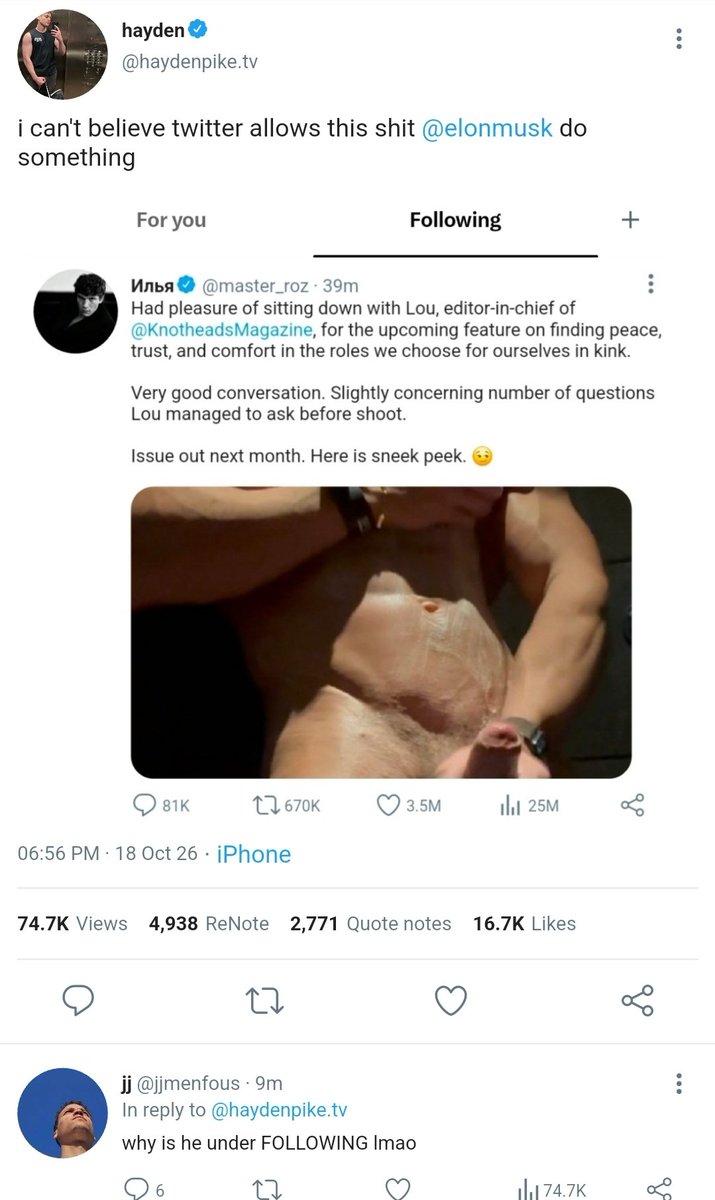Click the iPhone source label

coord(254,854)
